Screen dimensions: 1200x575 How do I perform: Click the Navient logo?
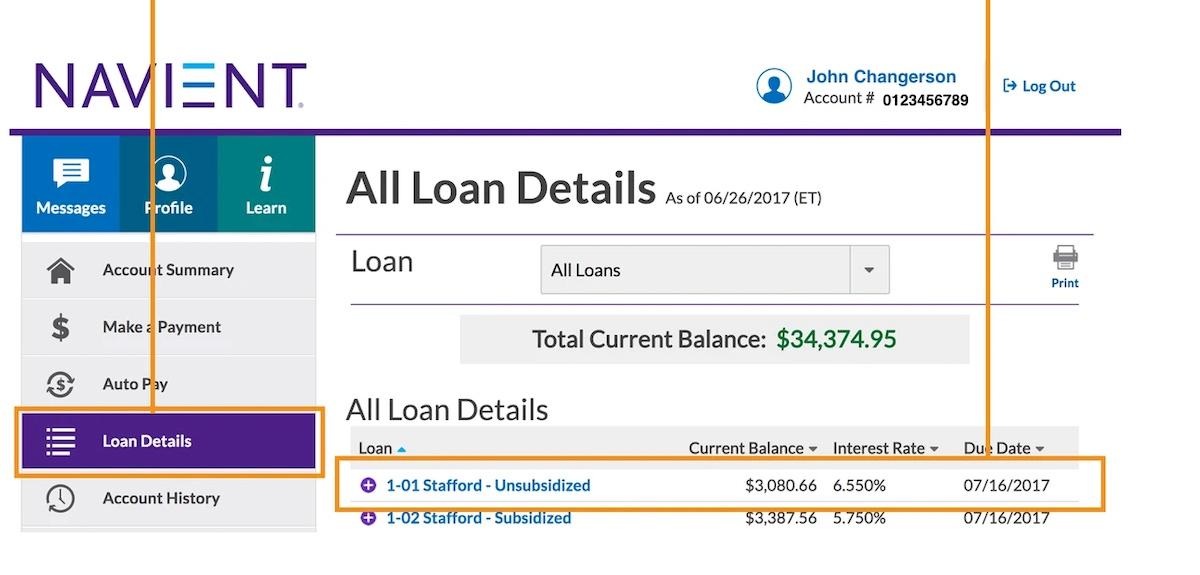(x=170, y=86)
